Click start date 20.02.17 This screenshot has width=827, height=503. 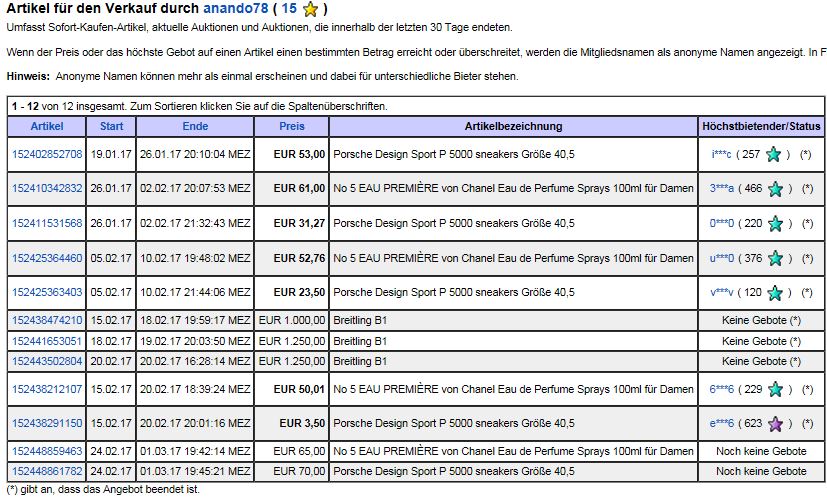point(111,362)
